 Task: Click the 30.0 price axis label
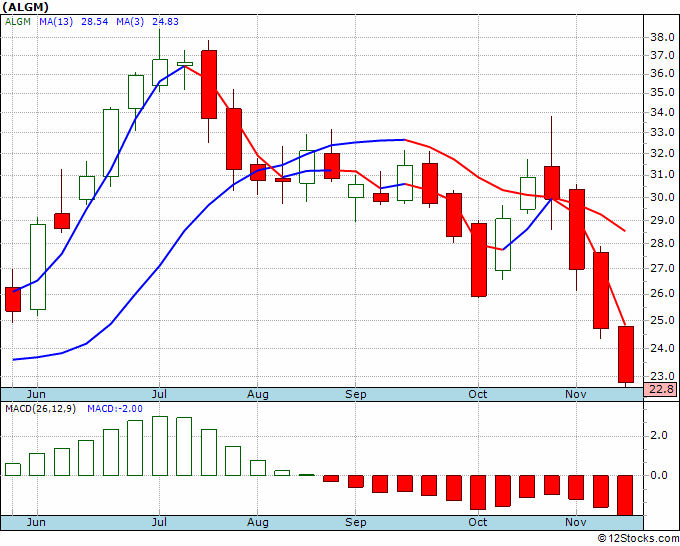point(662,197)
